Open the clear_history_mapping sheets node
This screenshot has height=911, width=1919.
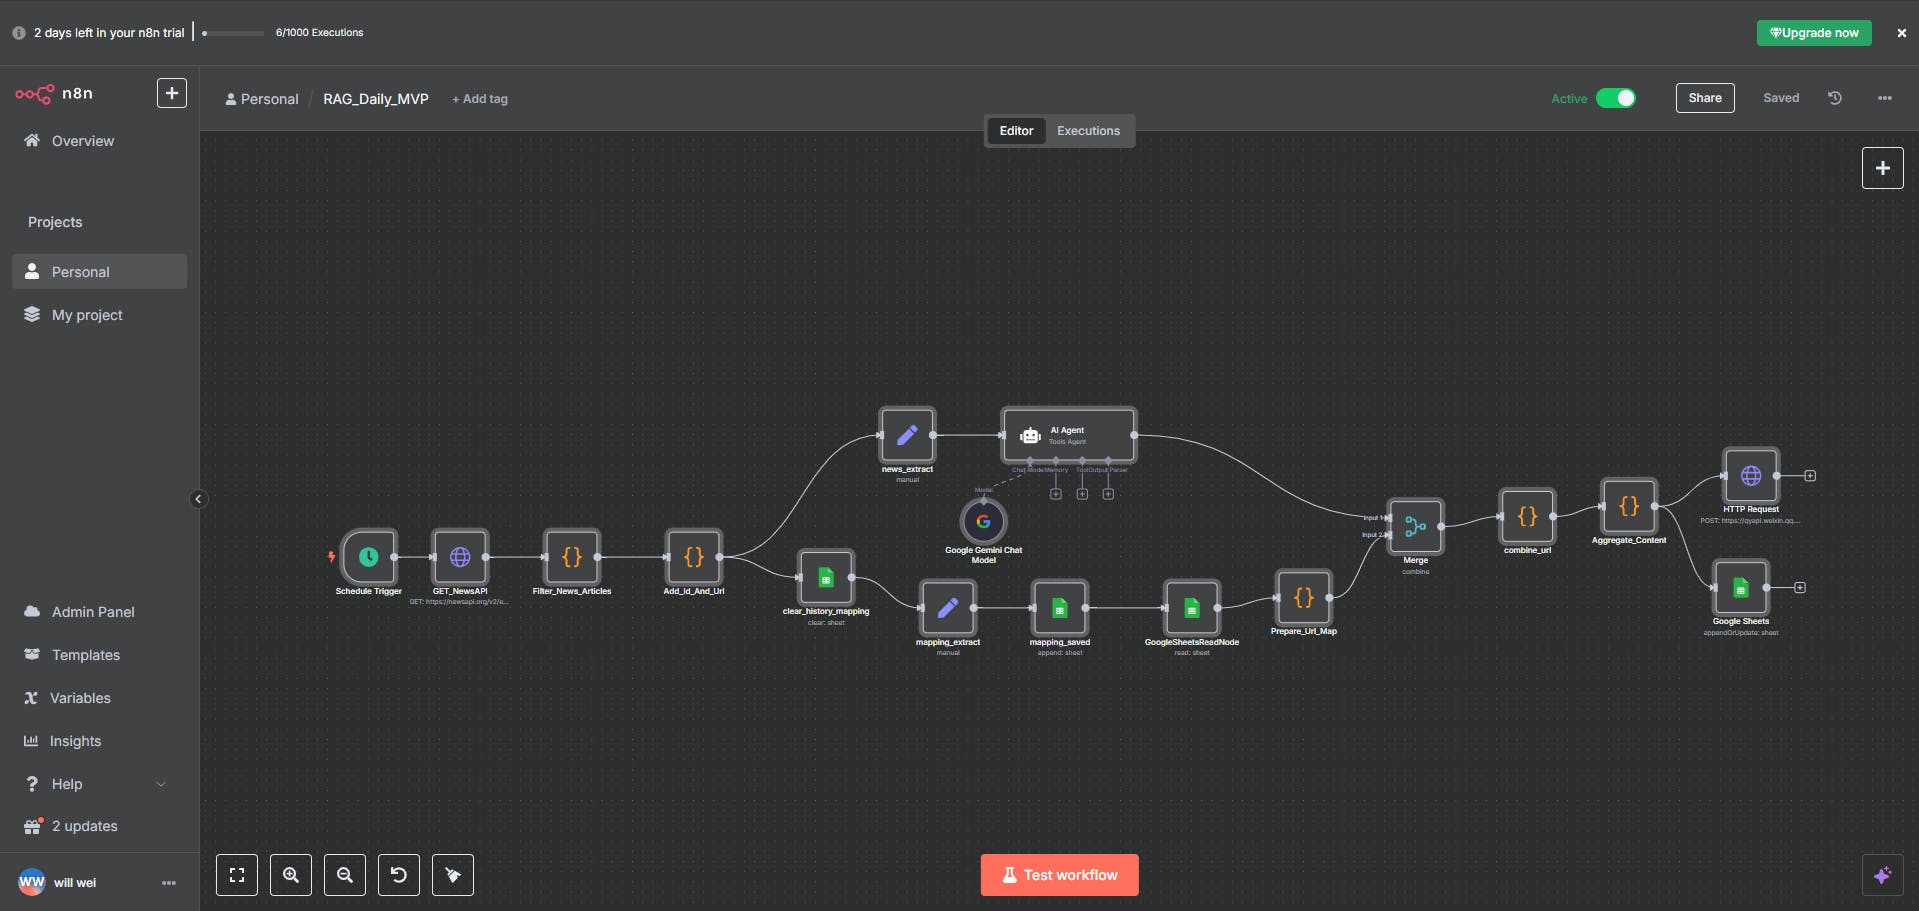(826, 577)
